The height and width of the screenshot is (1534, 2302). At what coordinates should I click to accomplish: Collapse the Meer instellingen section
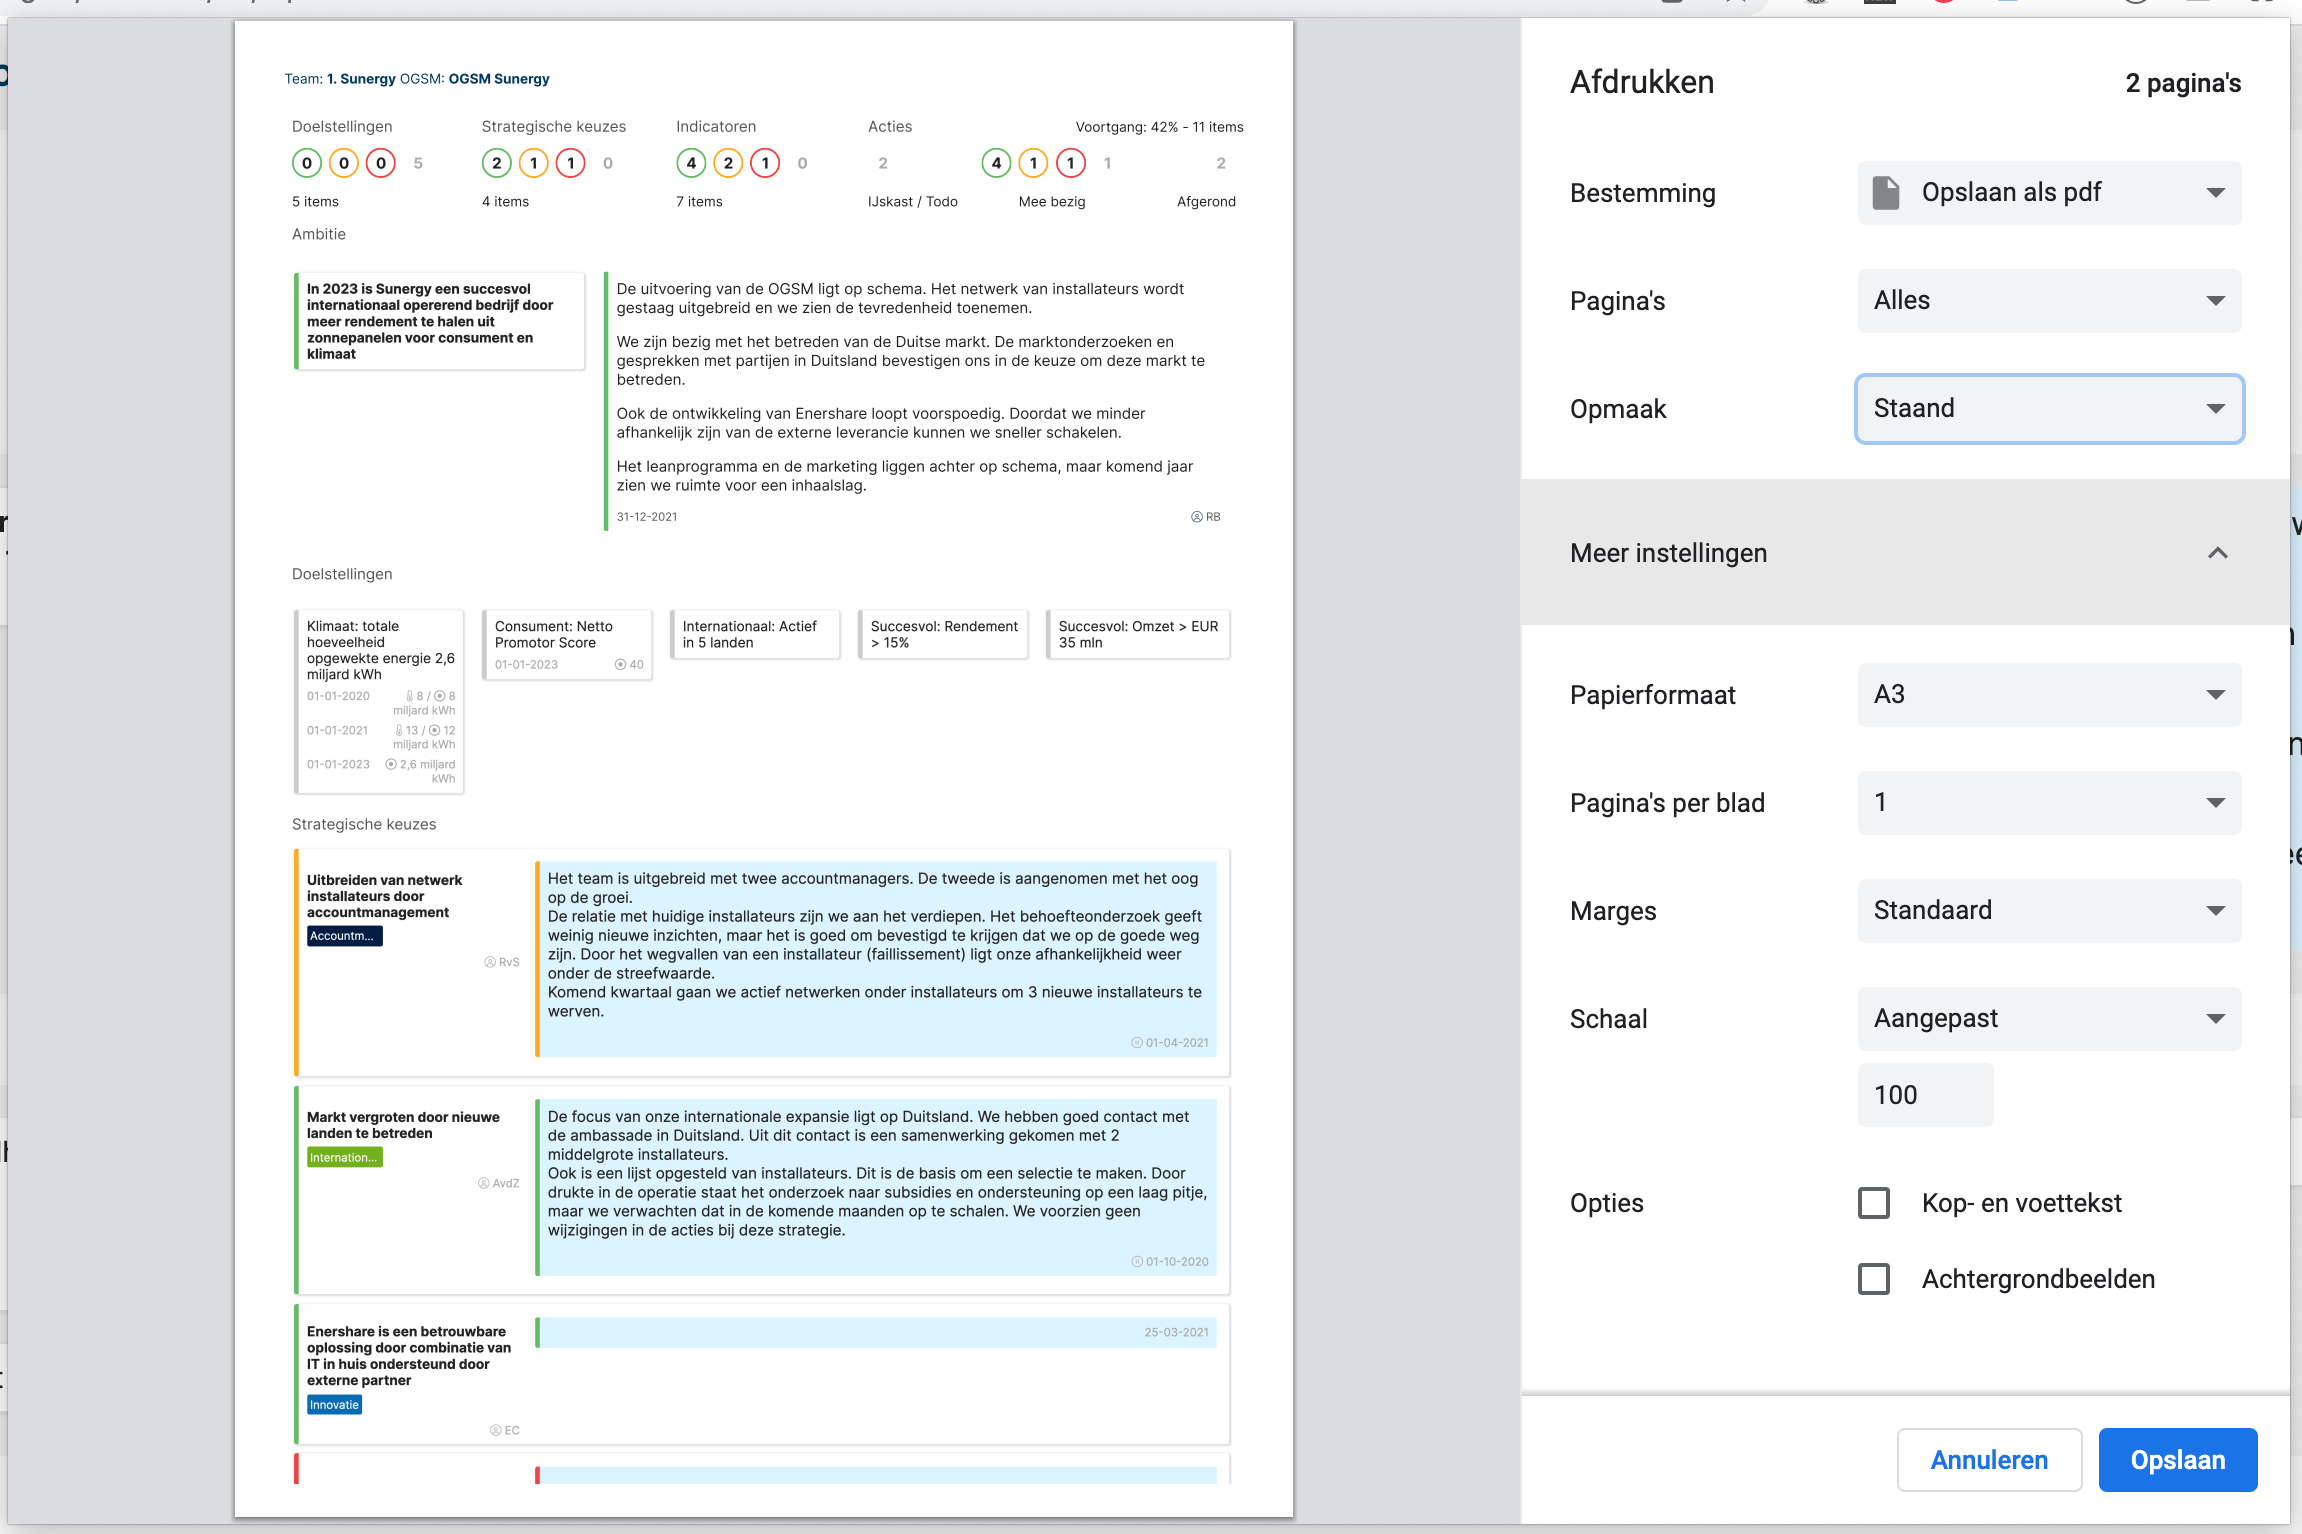click(x=2217, y=553)
